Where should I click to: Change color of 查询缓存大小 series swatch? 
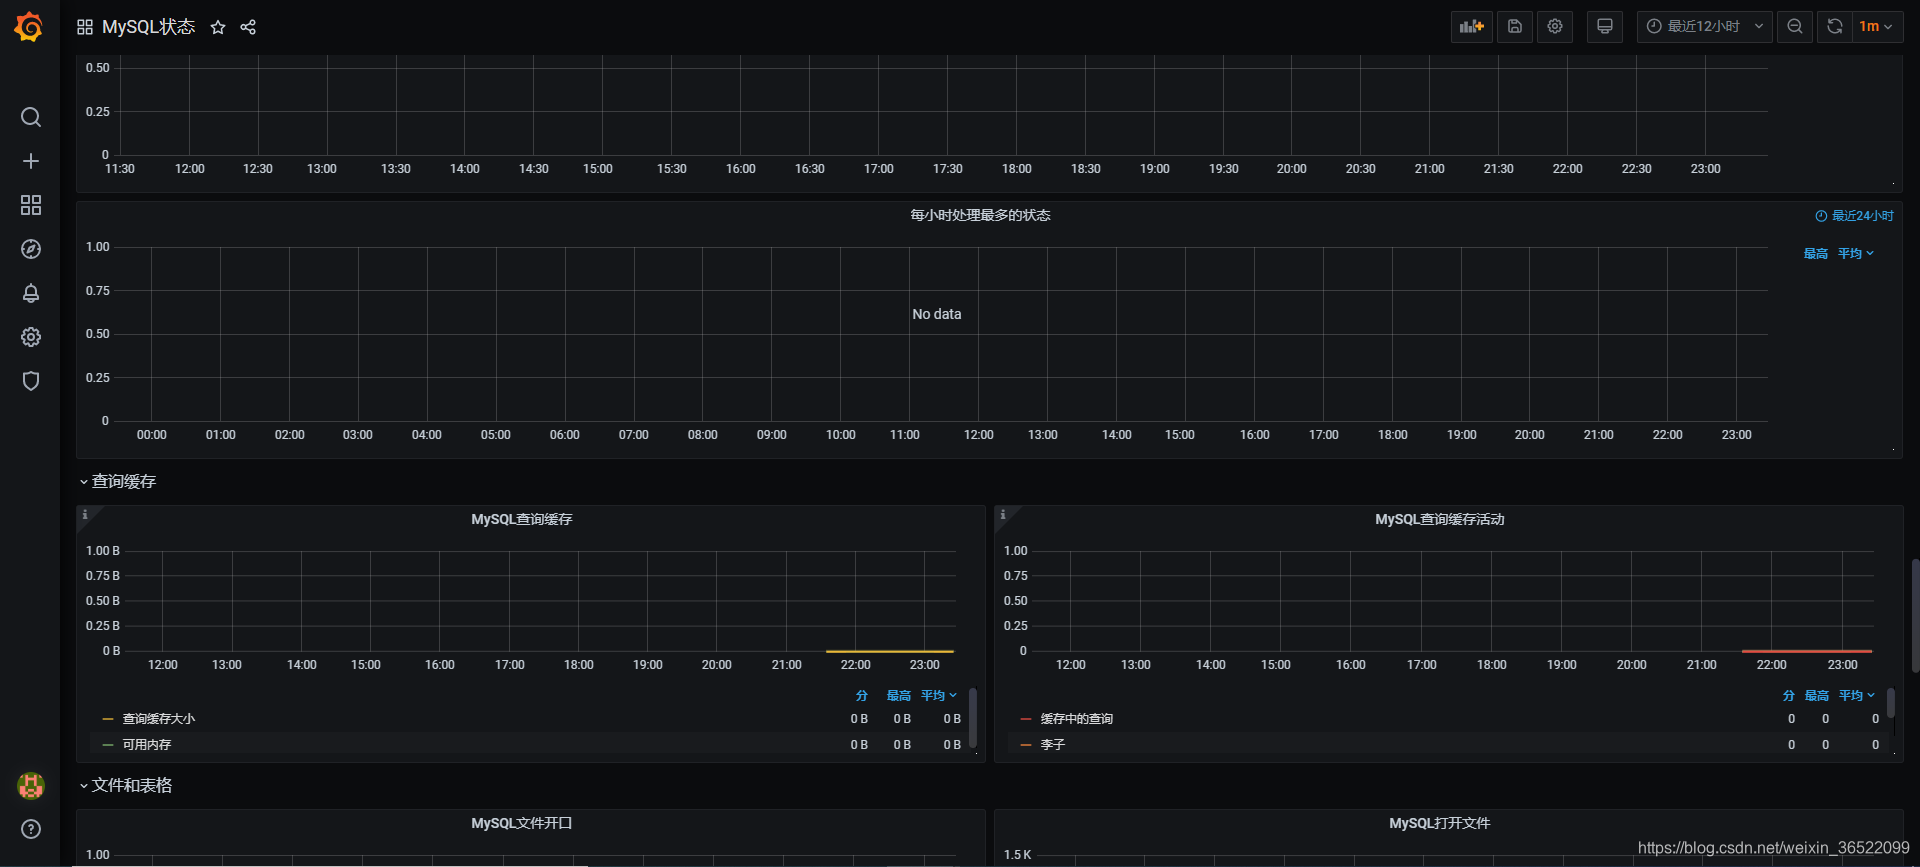coord(108,719)
